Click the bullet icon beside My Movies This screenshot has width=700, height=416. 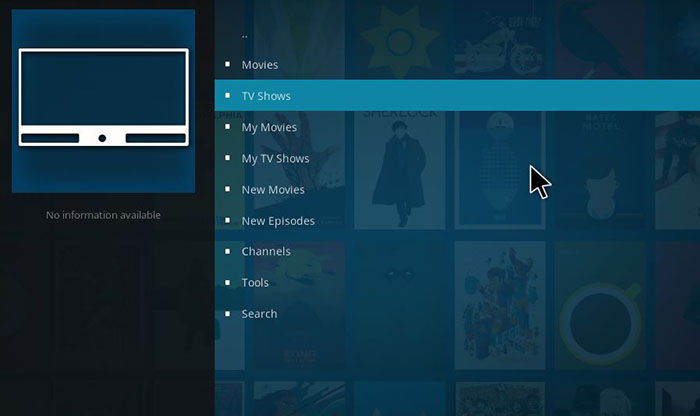tap(228, 126)
